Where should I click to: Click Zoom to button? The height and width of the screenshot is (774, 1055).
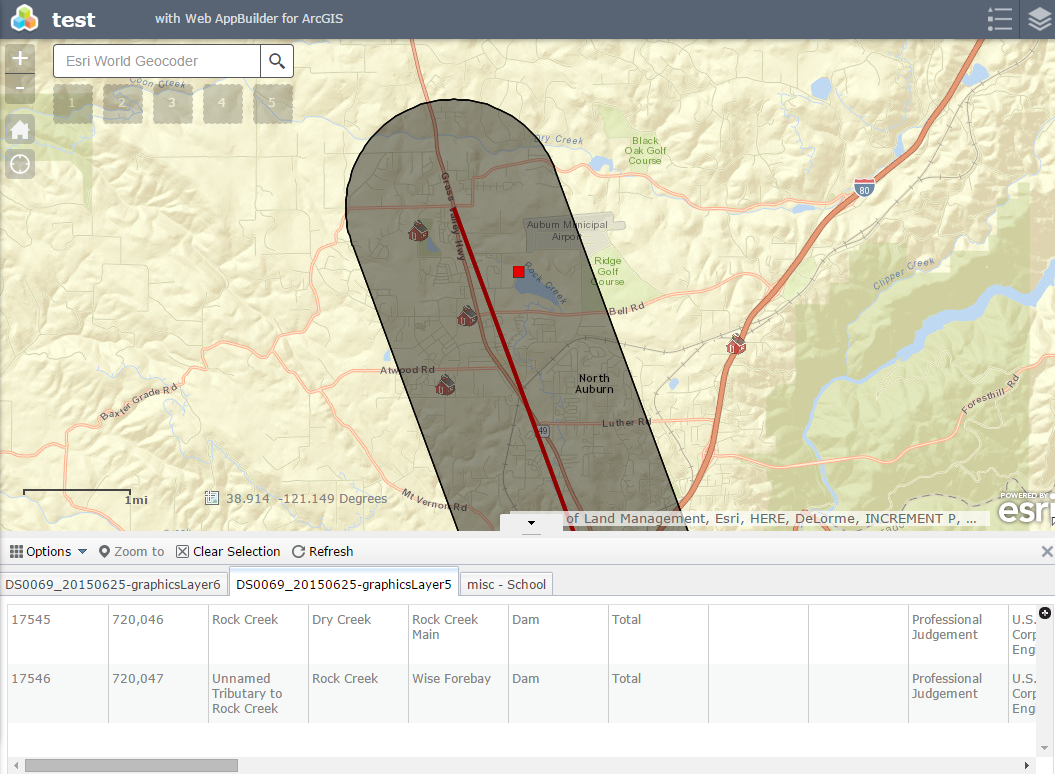click(x=131, y=551)
